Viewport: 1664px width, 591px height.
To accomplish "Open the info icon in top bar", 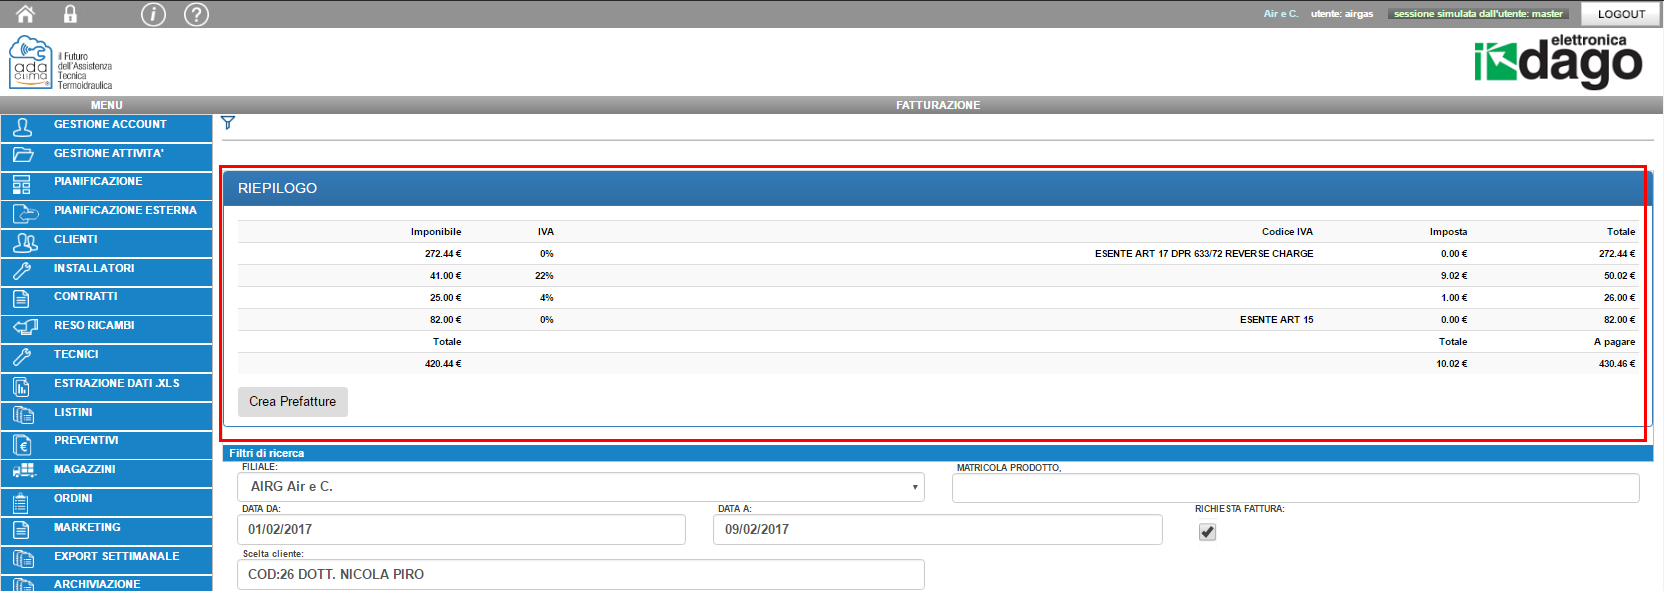I will 153,14.
